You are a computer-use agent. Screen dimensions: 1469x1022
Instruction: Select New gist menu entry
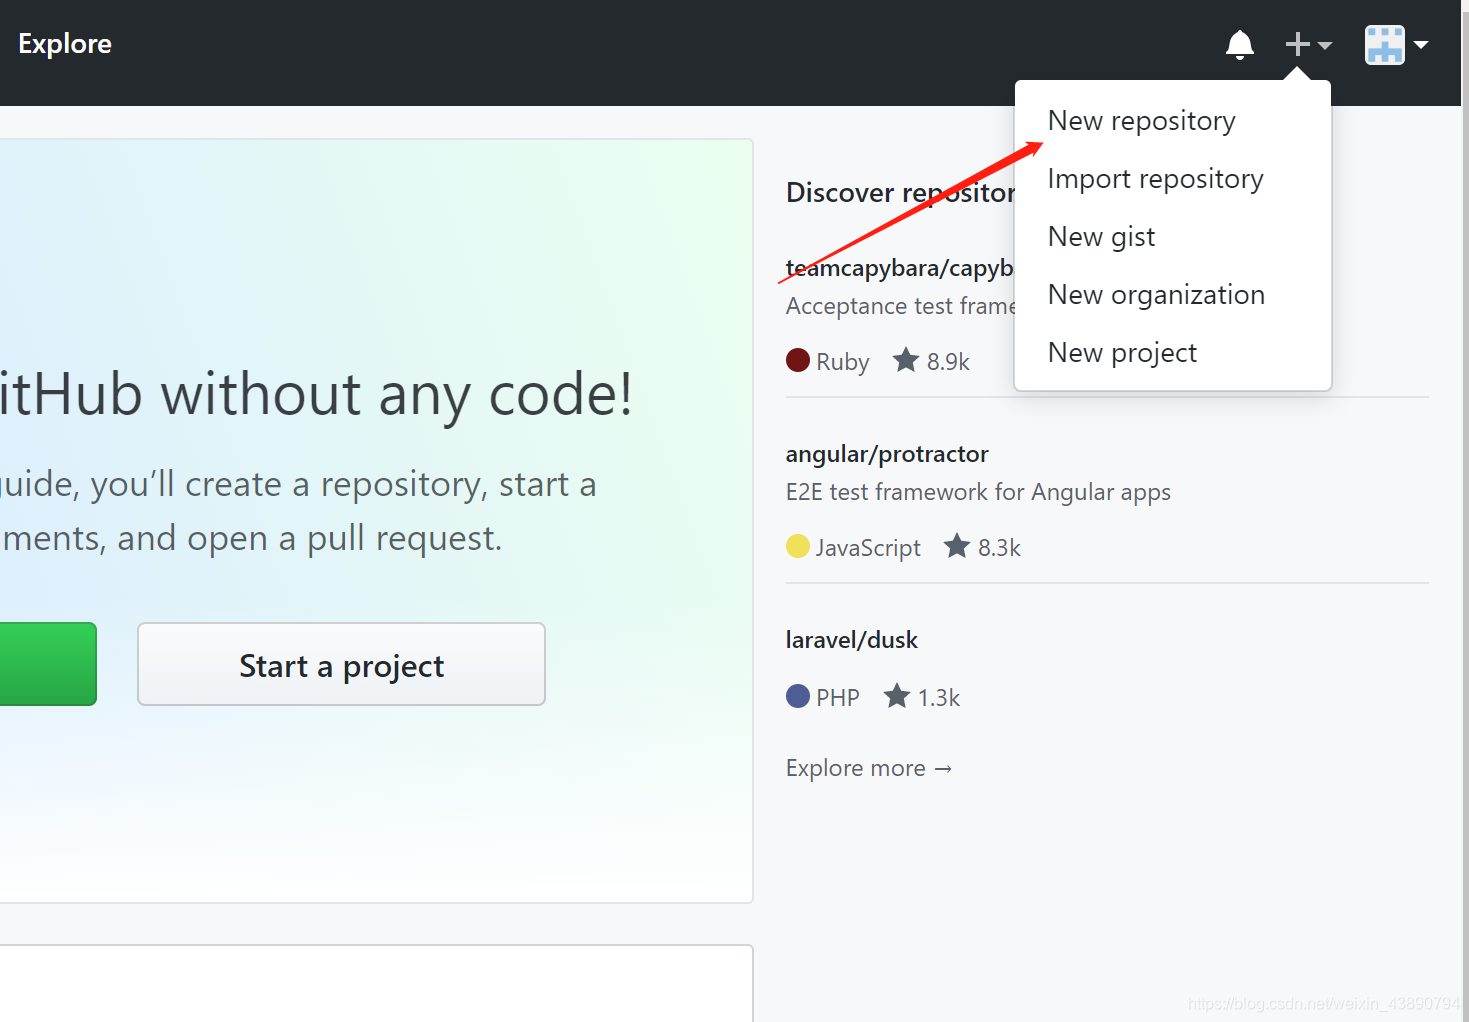(1172, 236)
